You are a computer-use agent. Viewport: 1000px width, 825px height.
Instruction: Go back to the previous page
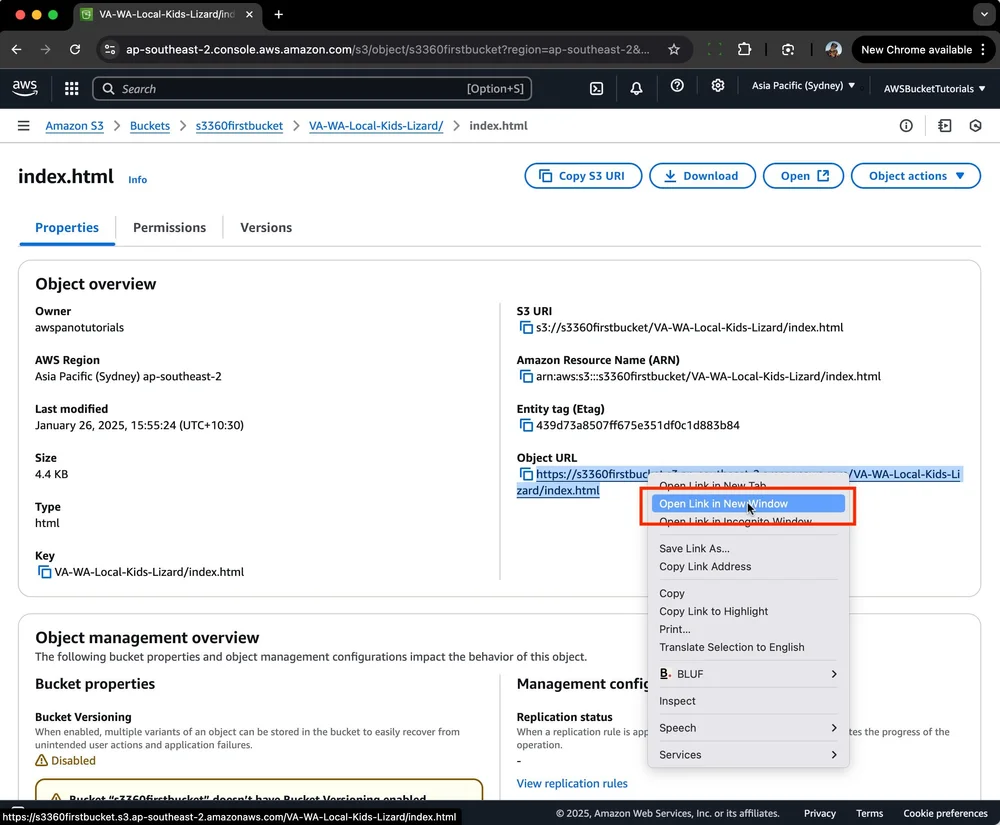[x=17, y=50]
